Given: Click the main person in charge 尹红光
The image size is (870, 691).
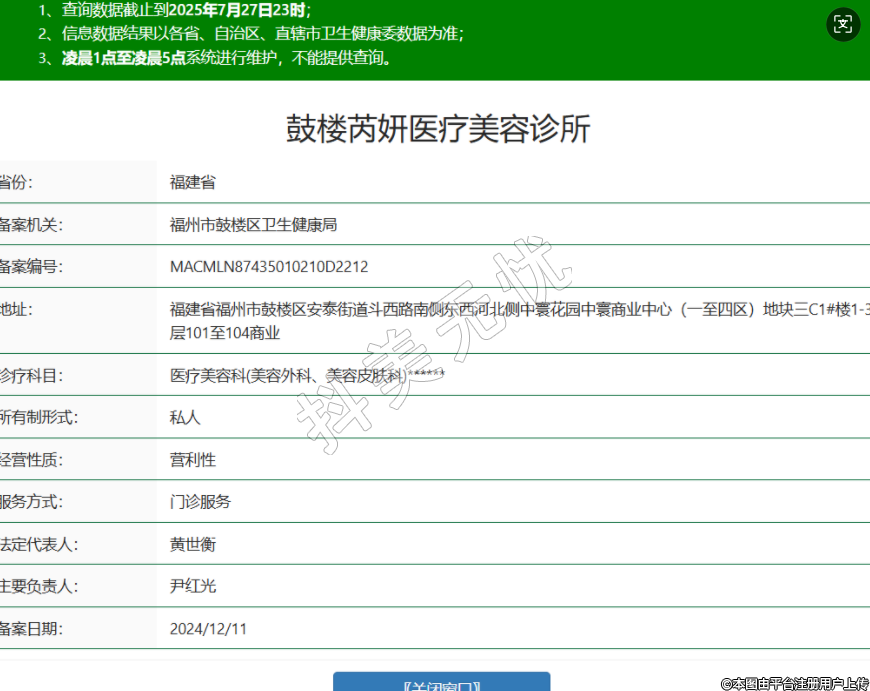Looking at the screenshot, I should (x=193, y=586).
